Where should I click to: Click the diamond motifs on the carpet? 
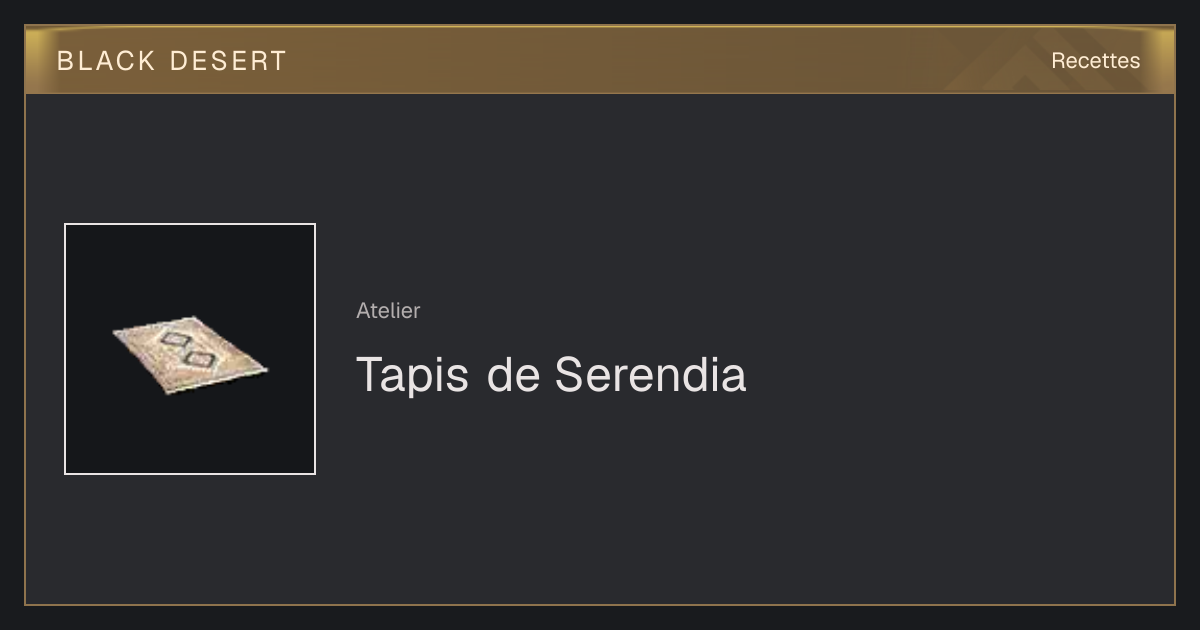[187, 348]
